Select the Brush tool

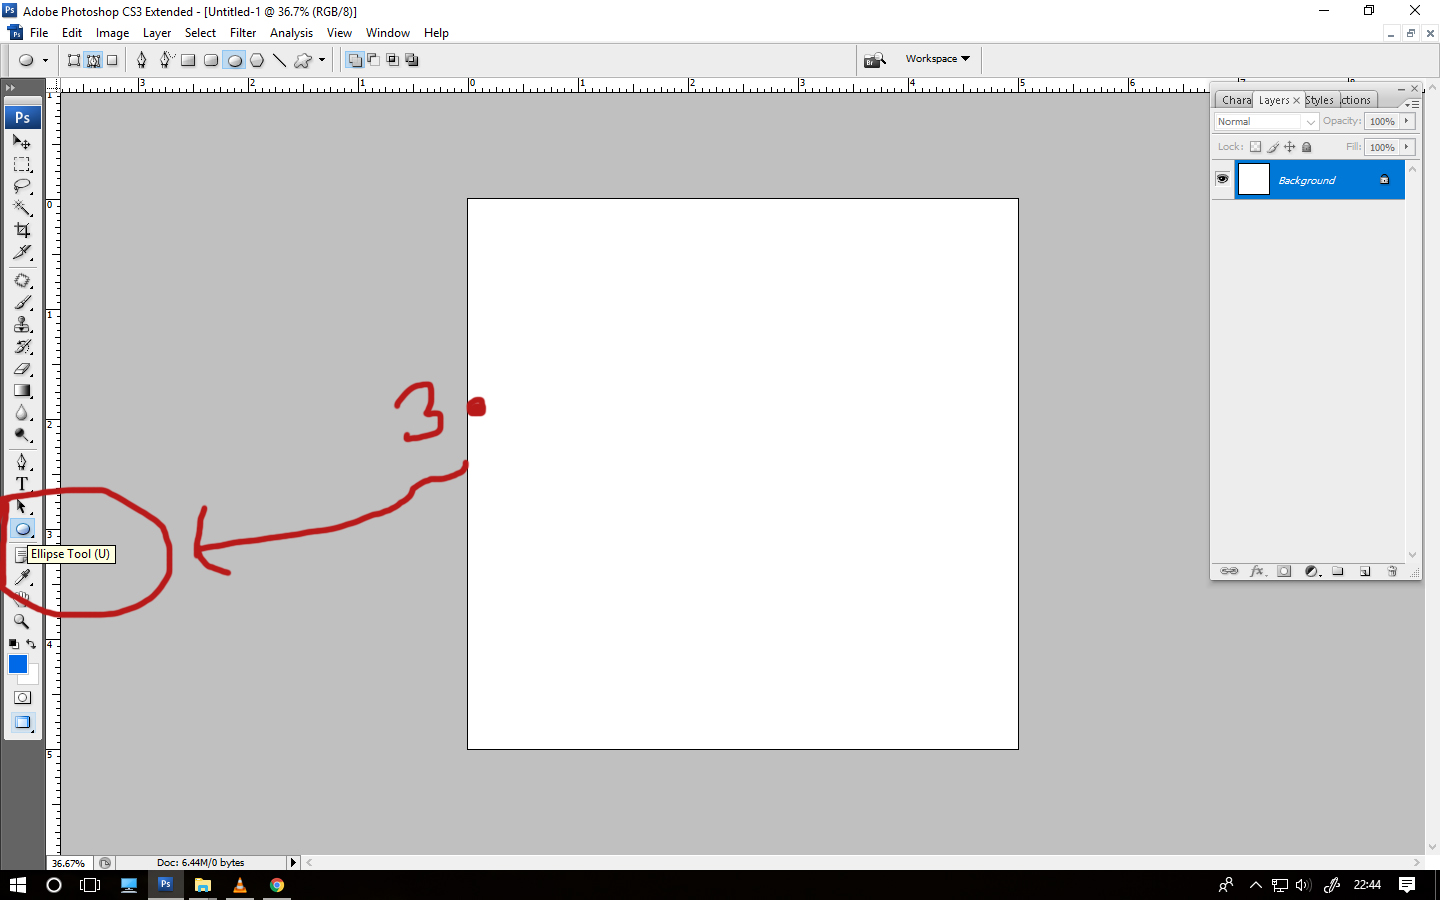tap(22, 303)
